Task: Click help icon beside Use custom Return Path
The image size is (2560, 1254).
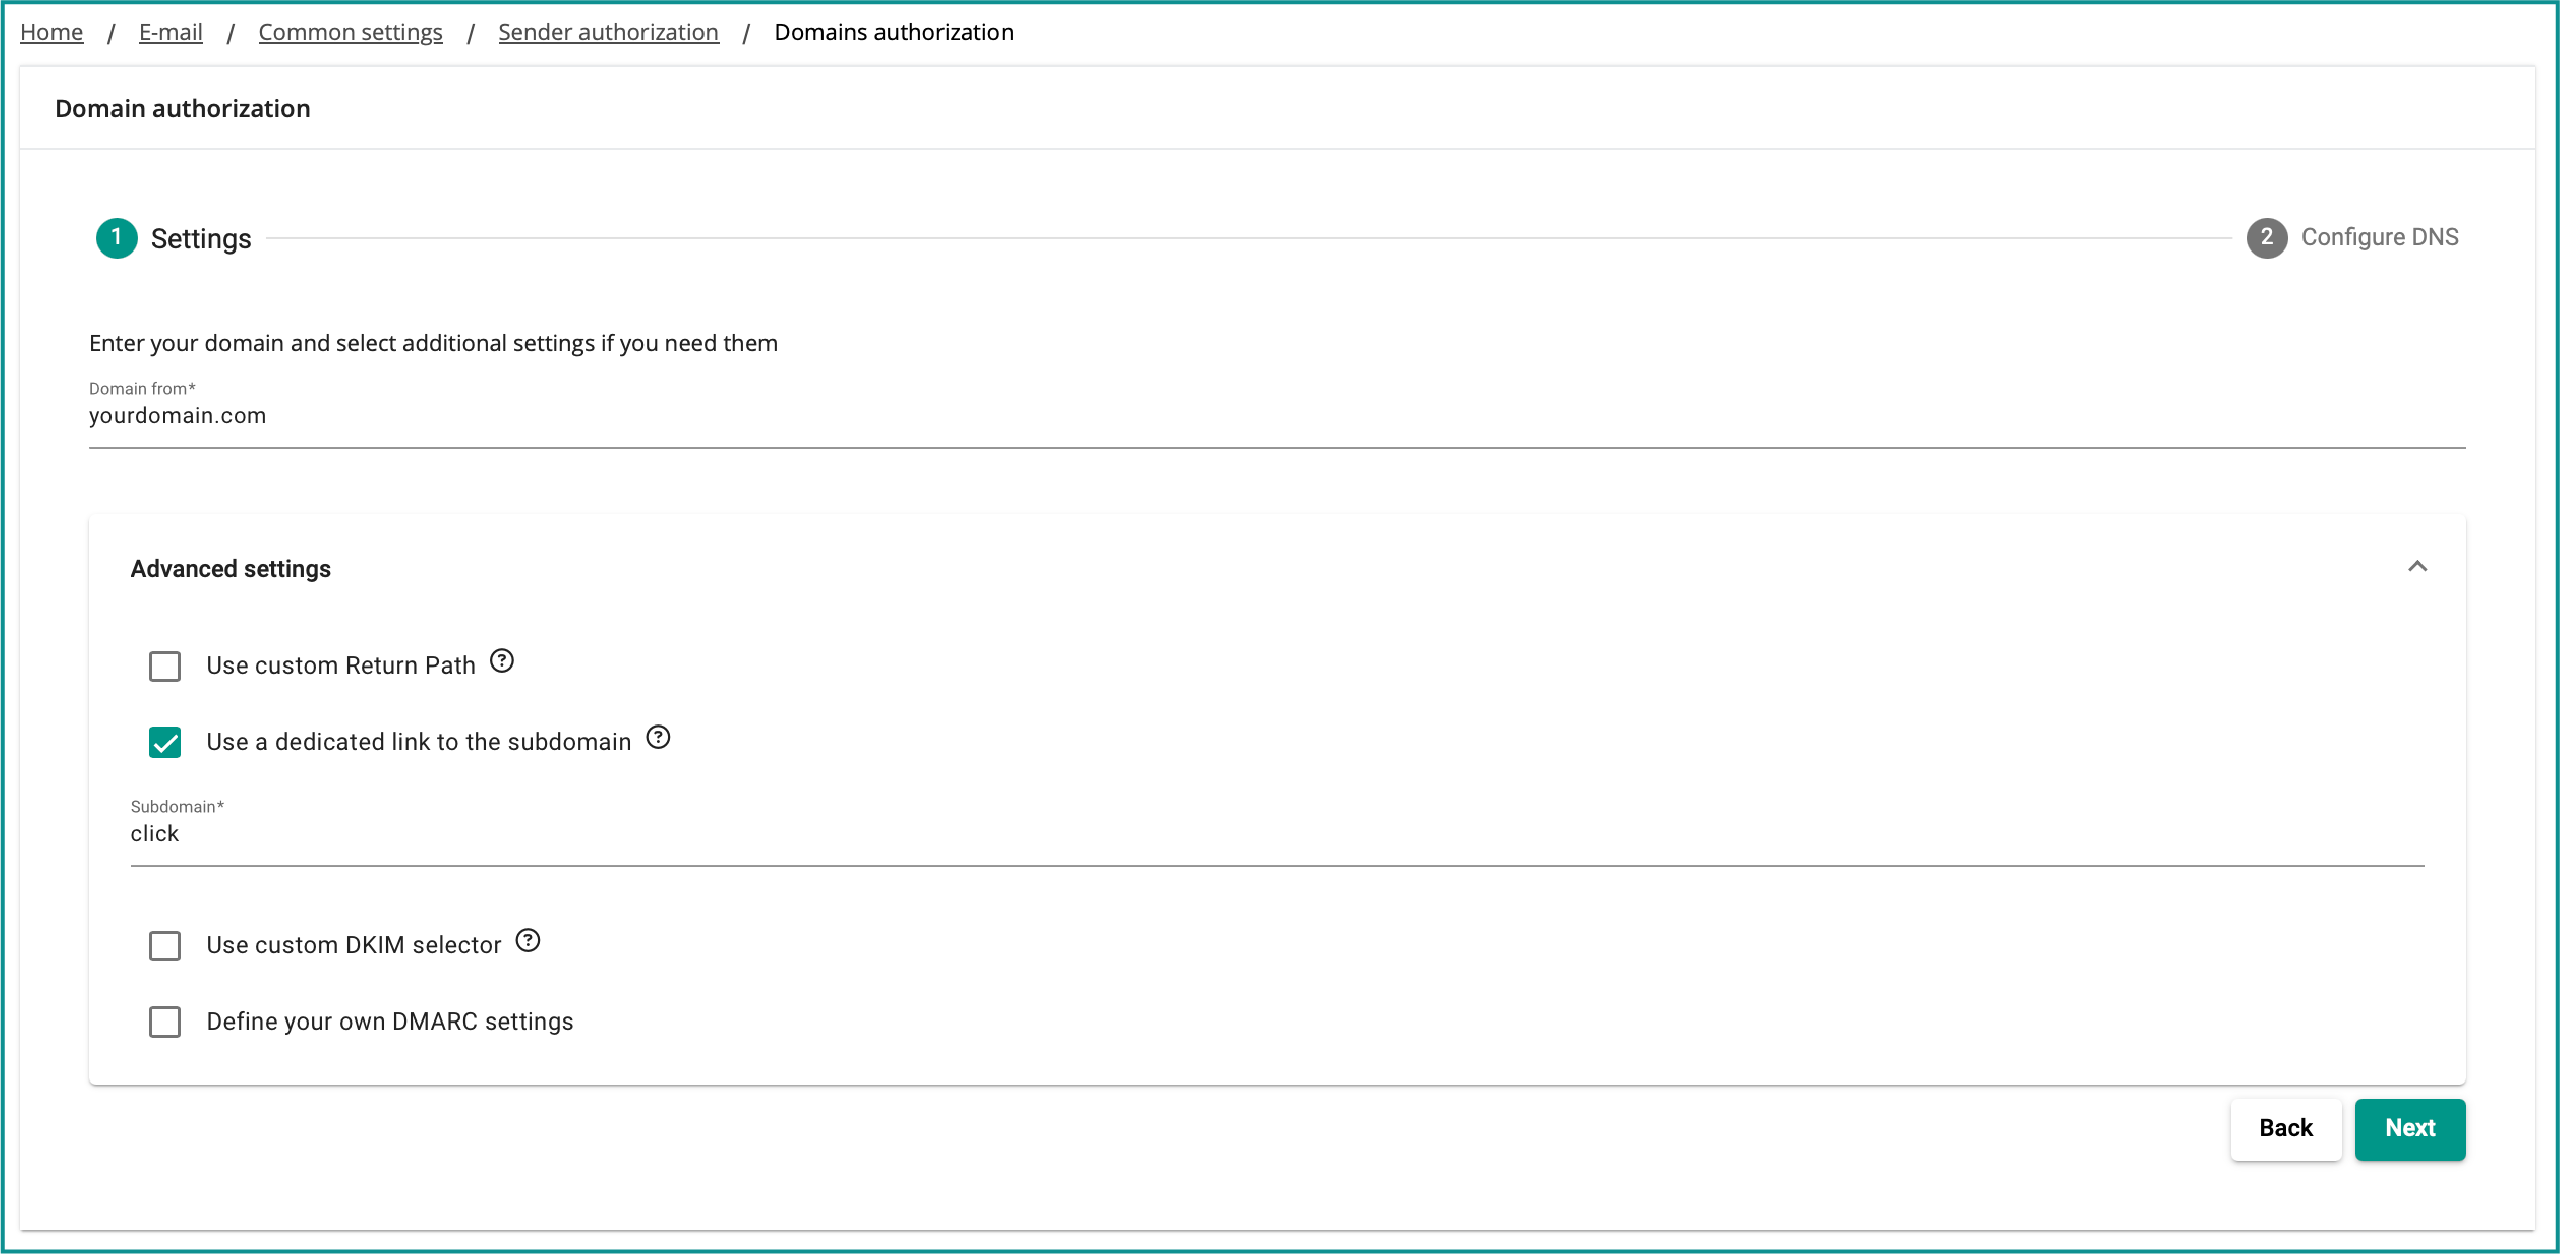Action: (x=502, y=661)
